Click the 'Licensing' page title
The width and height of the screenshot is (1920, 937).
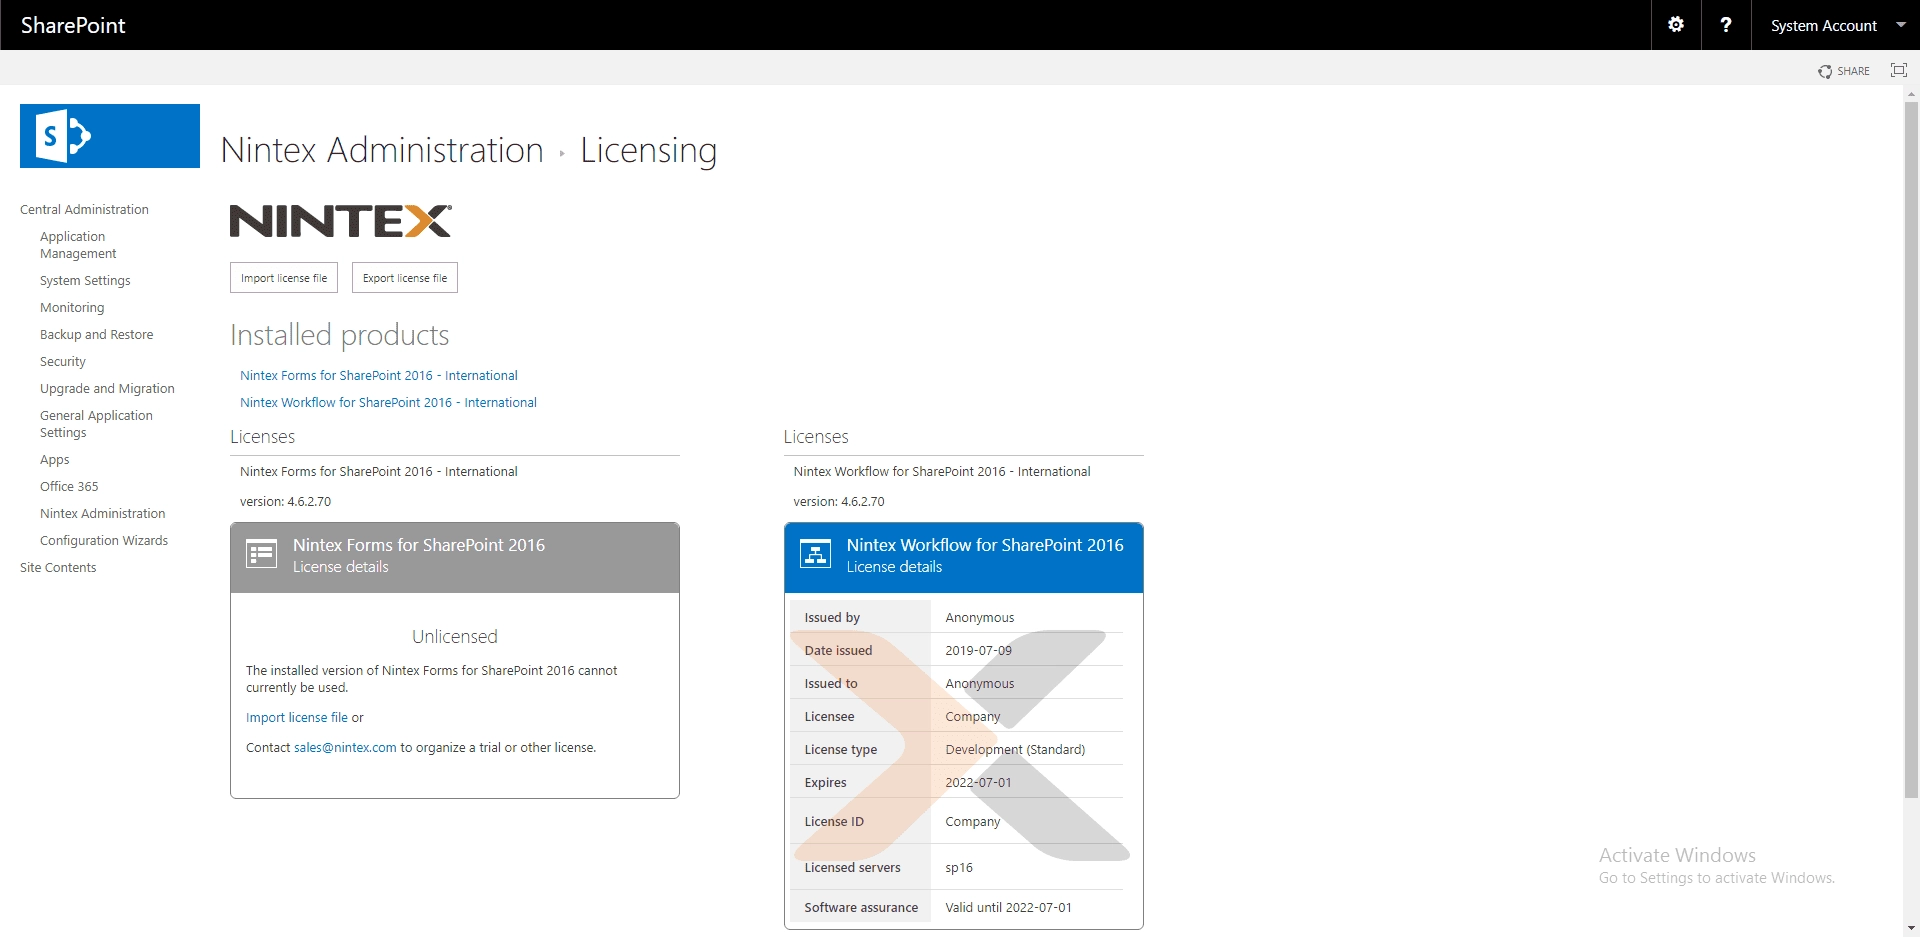point(648,150)
